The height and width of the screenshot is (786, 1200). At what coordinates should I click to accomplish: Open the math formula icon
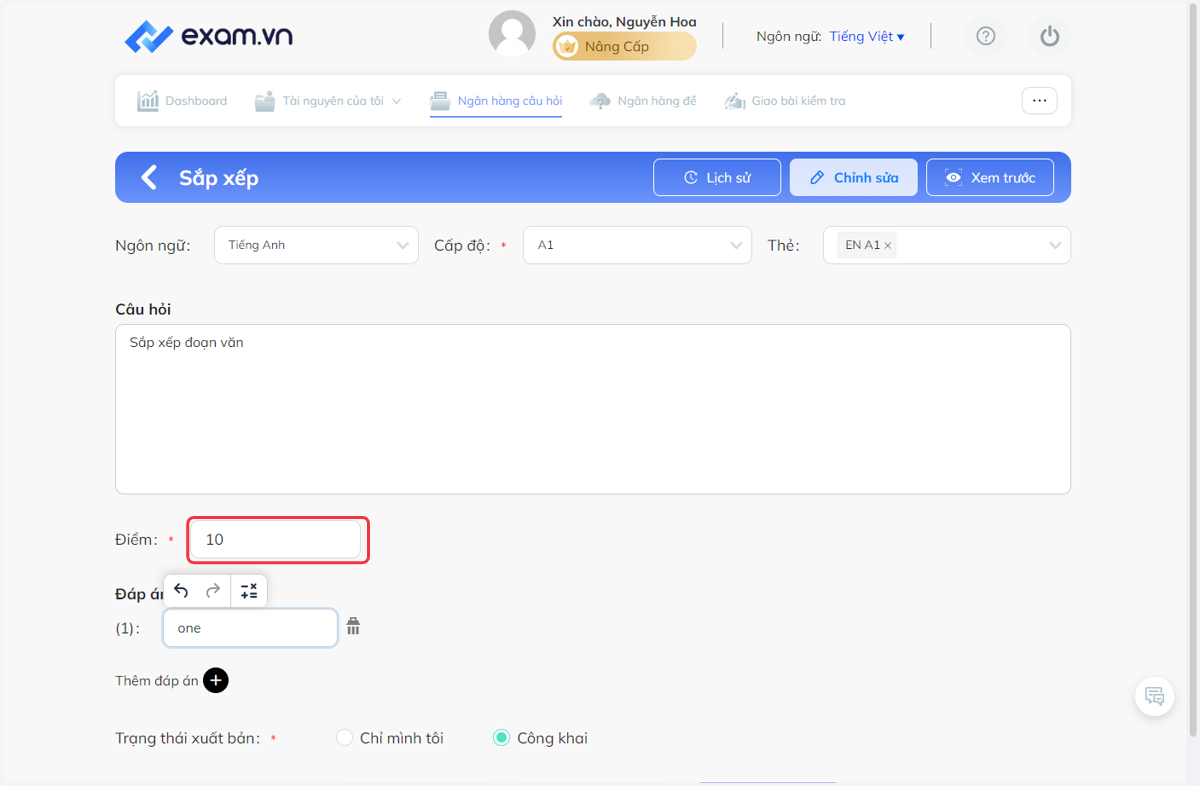(x=249, y=591)
